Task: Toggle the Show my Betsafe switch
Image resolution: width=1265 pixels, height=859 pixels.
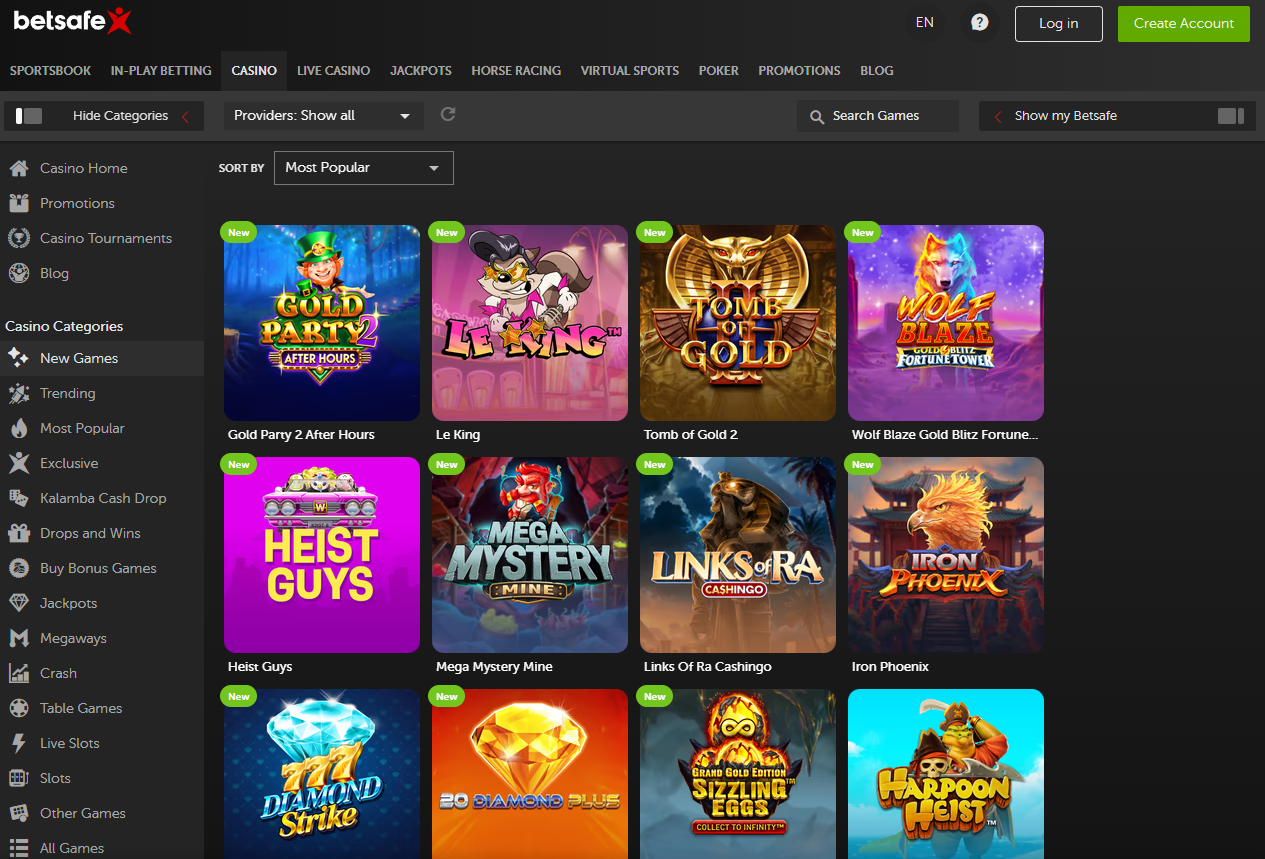Action: tap(1231, 116)
